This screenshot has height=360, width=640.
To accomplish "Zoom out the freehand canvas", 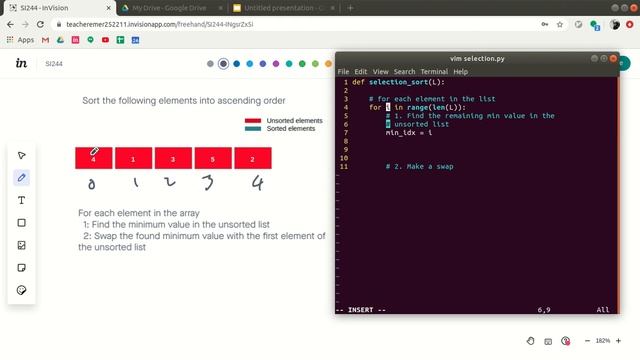I will 587,341.
